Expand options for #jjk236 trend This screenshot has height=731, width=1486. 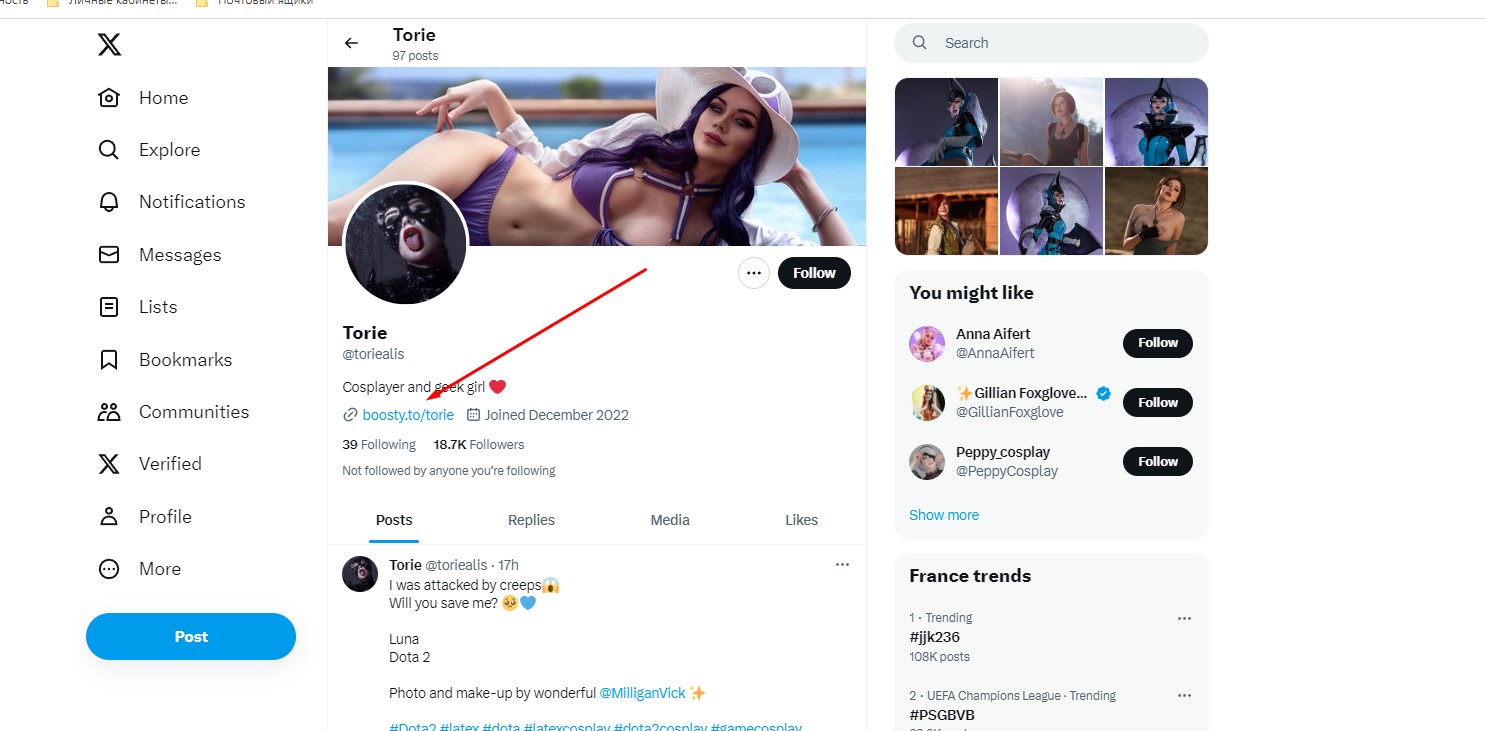[x=1184, y=618]
